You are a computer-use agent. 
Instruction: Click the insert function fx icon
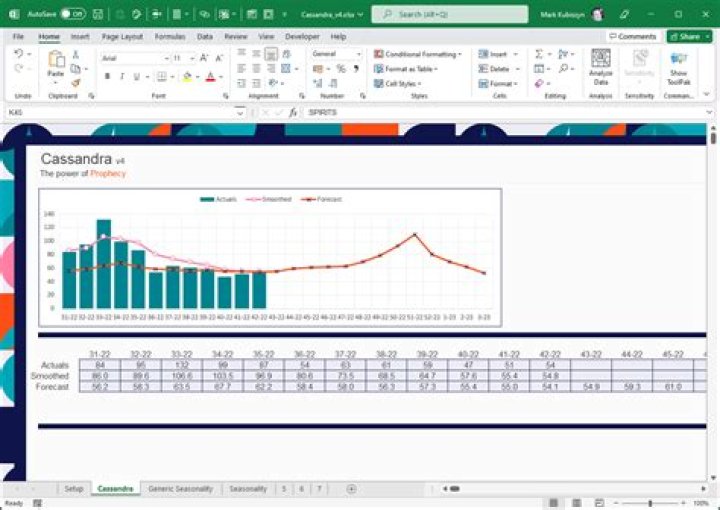(293, 113)
